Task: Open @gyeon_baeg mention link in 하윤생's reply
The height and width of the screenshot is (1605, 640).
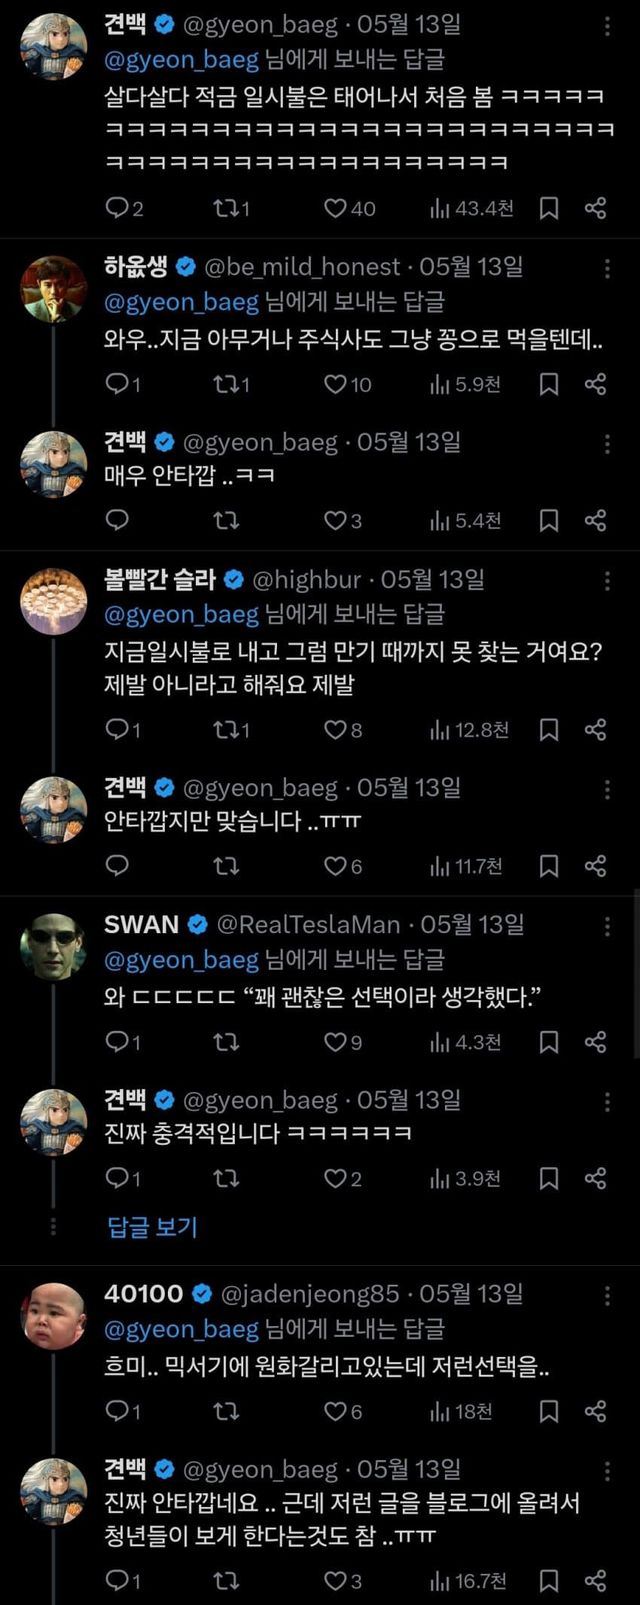Action: [181, 302]
